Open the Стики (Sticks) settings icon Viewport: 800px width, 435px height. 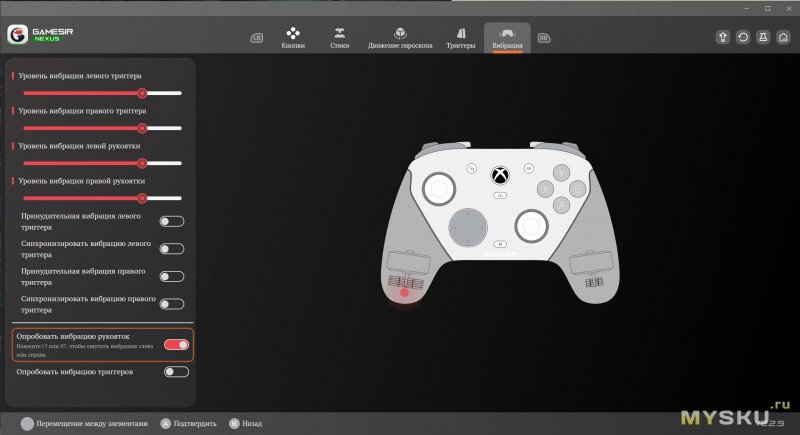[339, 37]
